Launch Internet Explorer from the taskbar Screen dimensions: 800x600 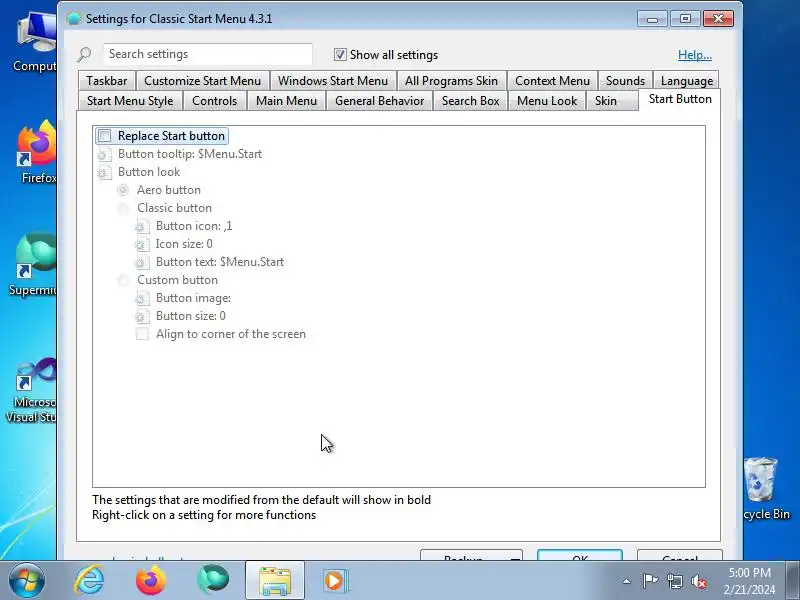89,581
